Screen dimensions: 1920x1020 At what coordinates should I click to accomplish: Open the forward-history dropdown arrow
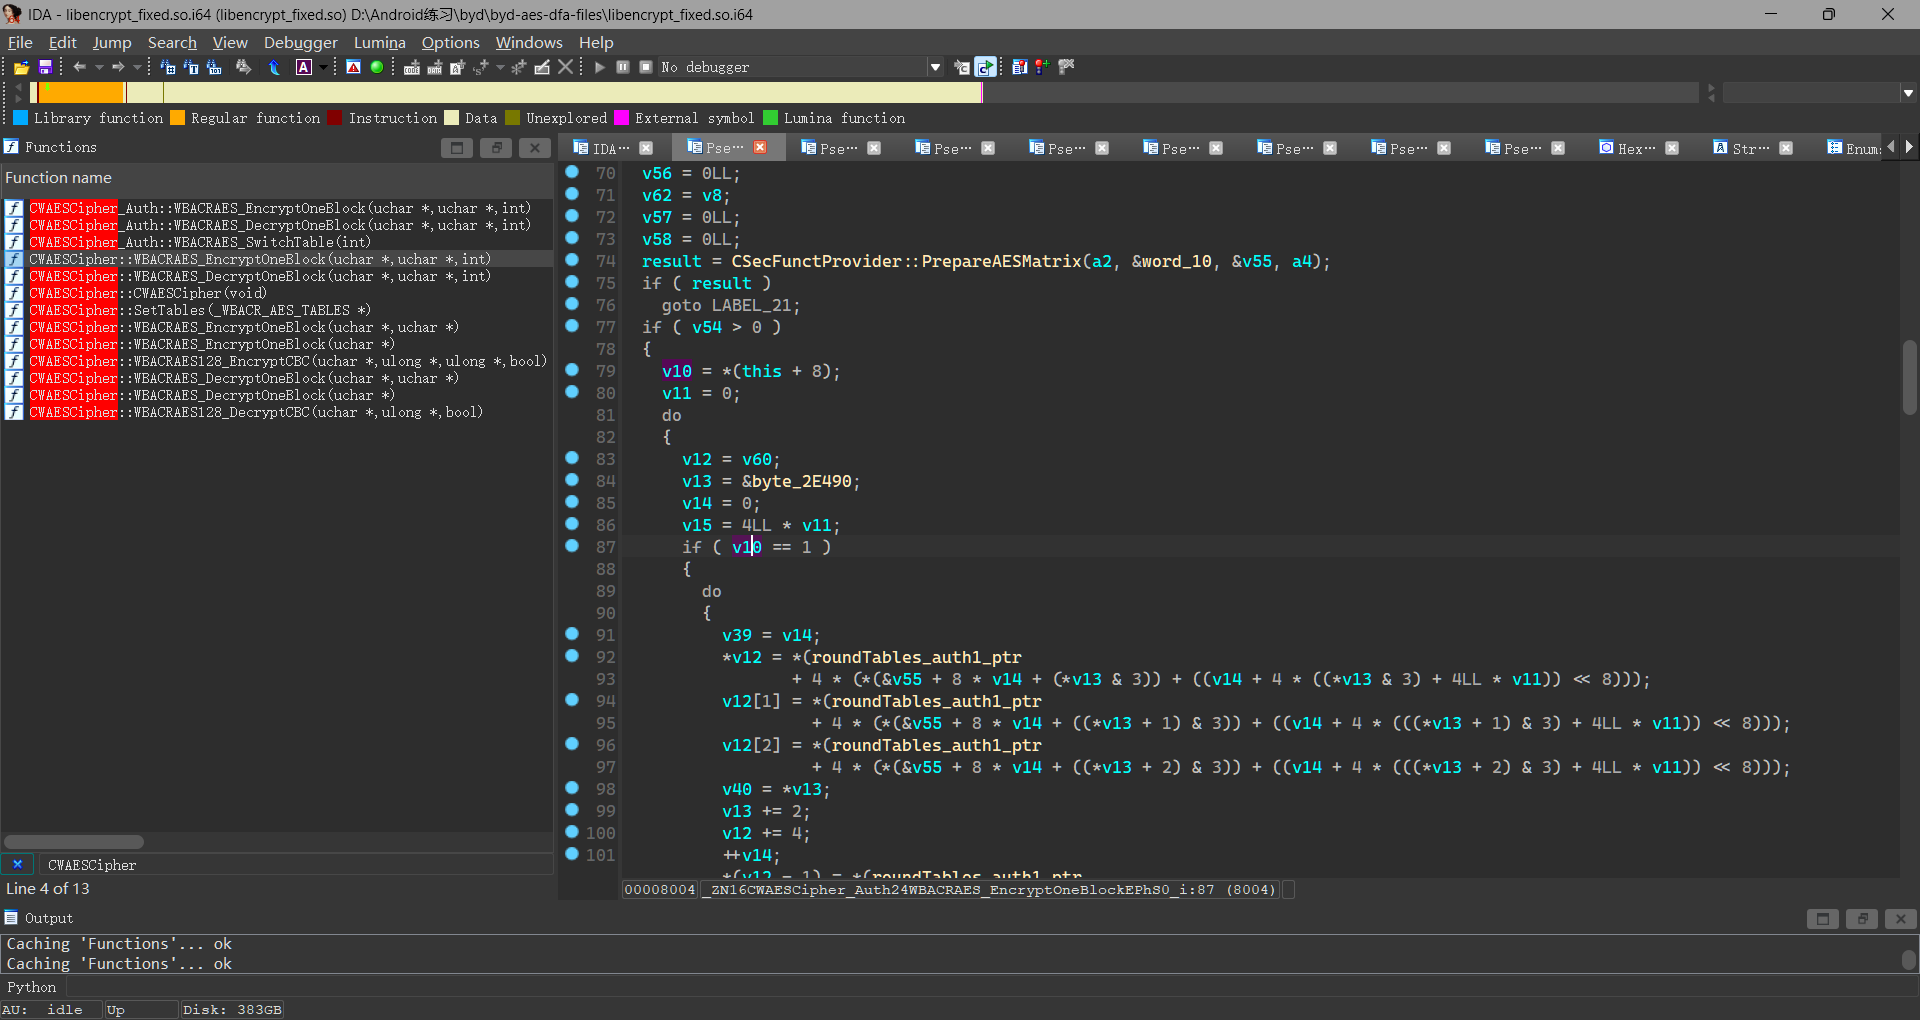pyautogui.click(x=137, y=67)
